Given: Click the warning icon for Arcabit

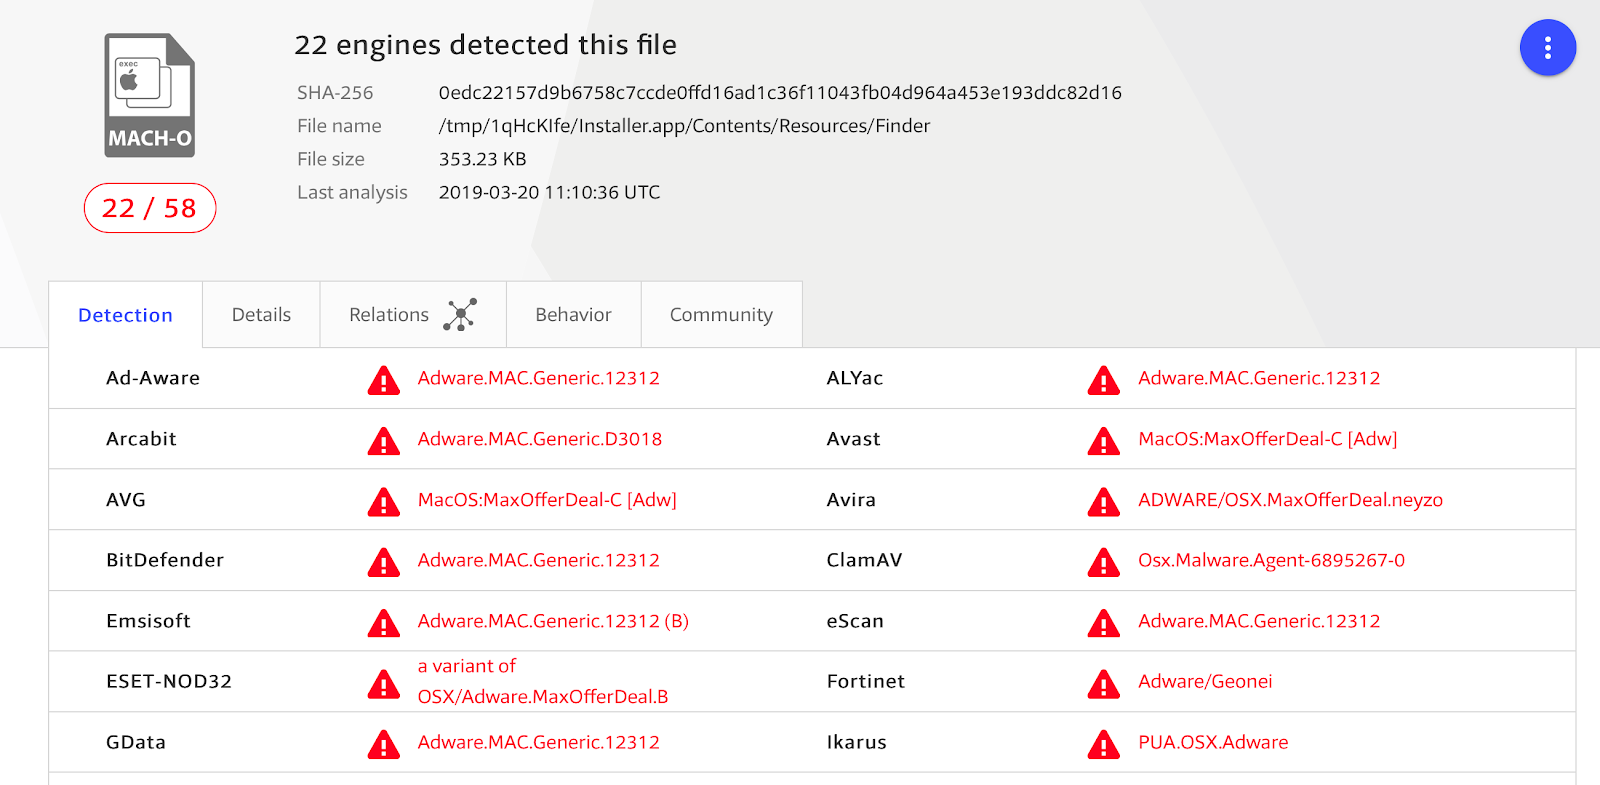Looking at the screenshot, I should (383, 441).
